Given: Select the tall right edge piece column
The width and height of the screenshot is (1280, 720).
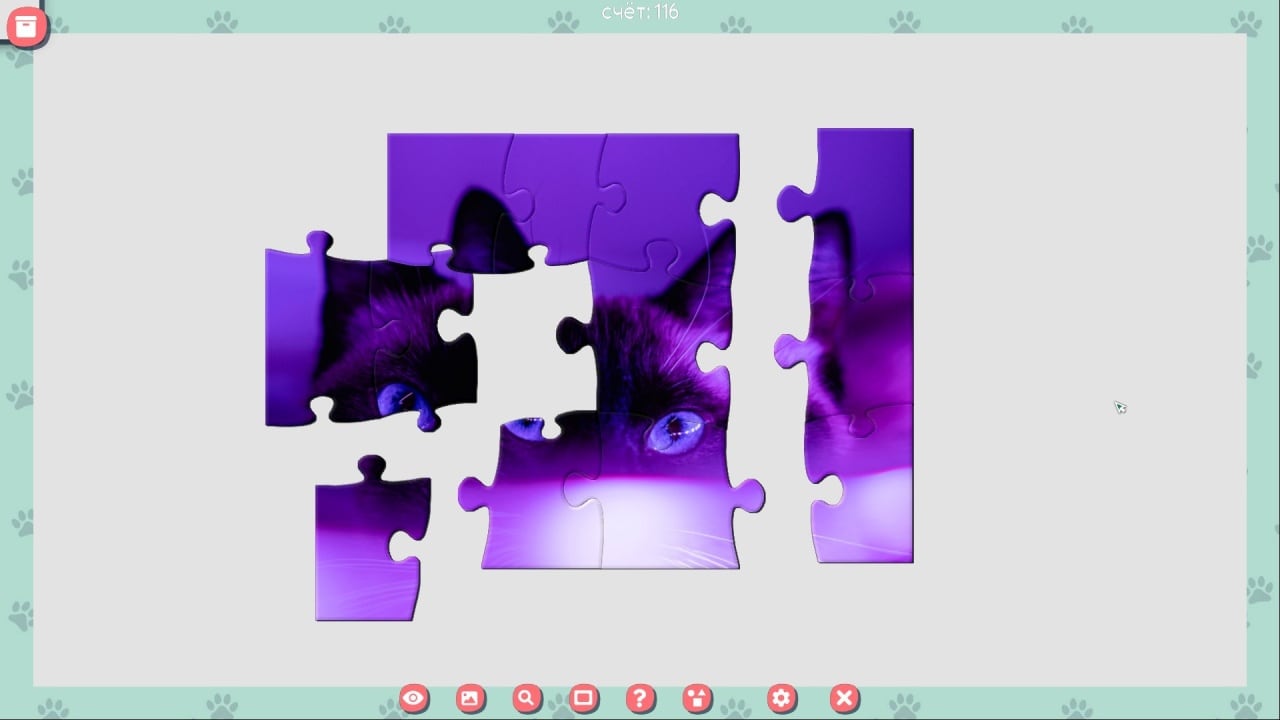Looking at the screenshot, I should [x=862, y=345].
